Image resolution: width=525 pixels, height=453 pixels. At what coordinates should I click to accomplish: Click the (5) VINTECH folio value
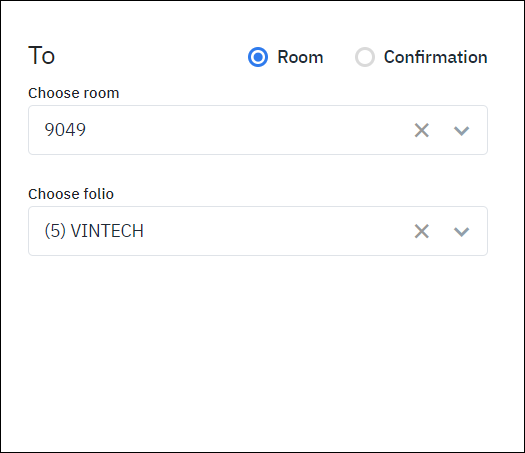94,231
